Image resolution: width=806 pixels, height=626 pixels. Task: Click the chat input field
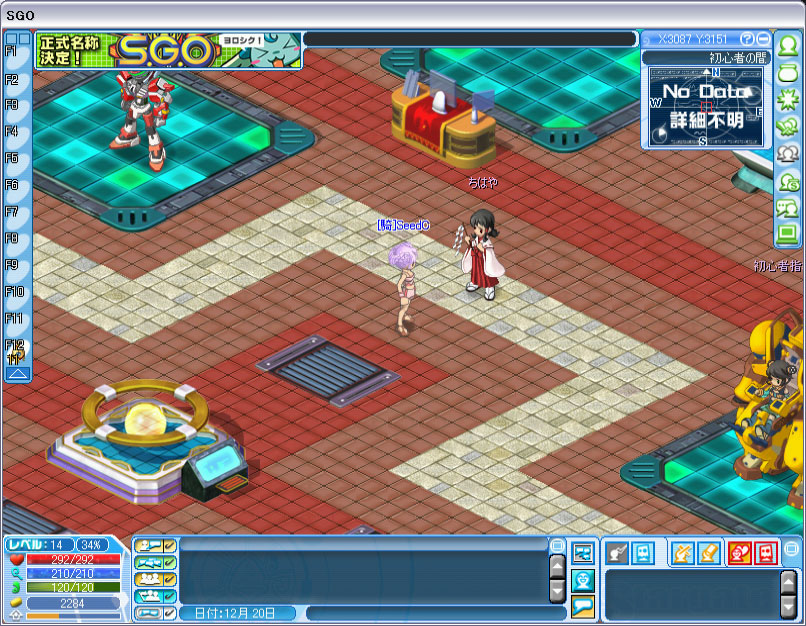coord(435,613)
